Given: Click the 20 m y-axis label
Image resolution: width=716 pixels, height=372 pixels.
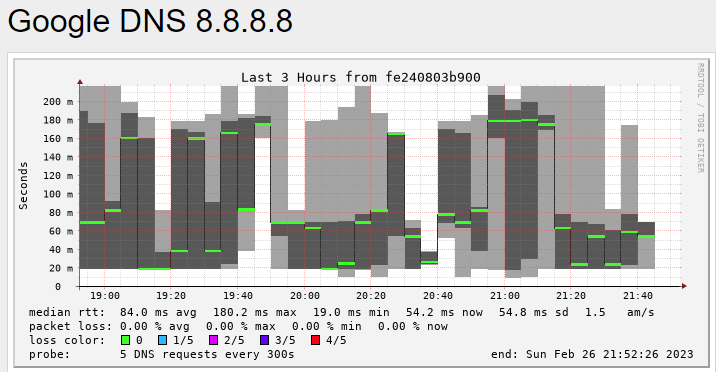Looking at the screenshot, I should point(61,268).
